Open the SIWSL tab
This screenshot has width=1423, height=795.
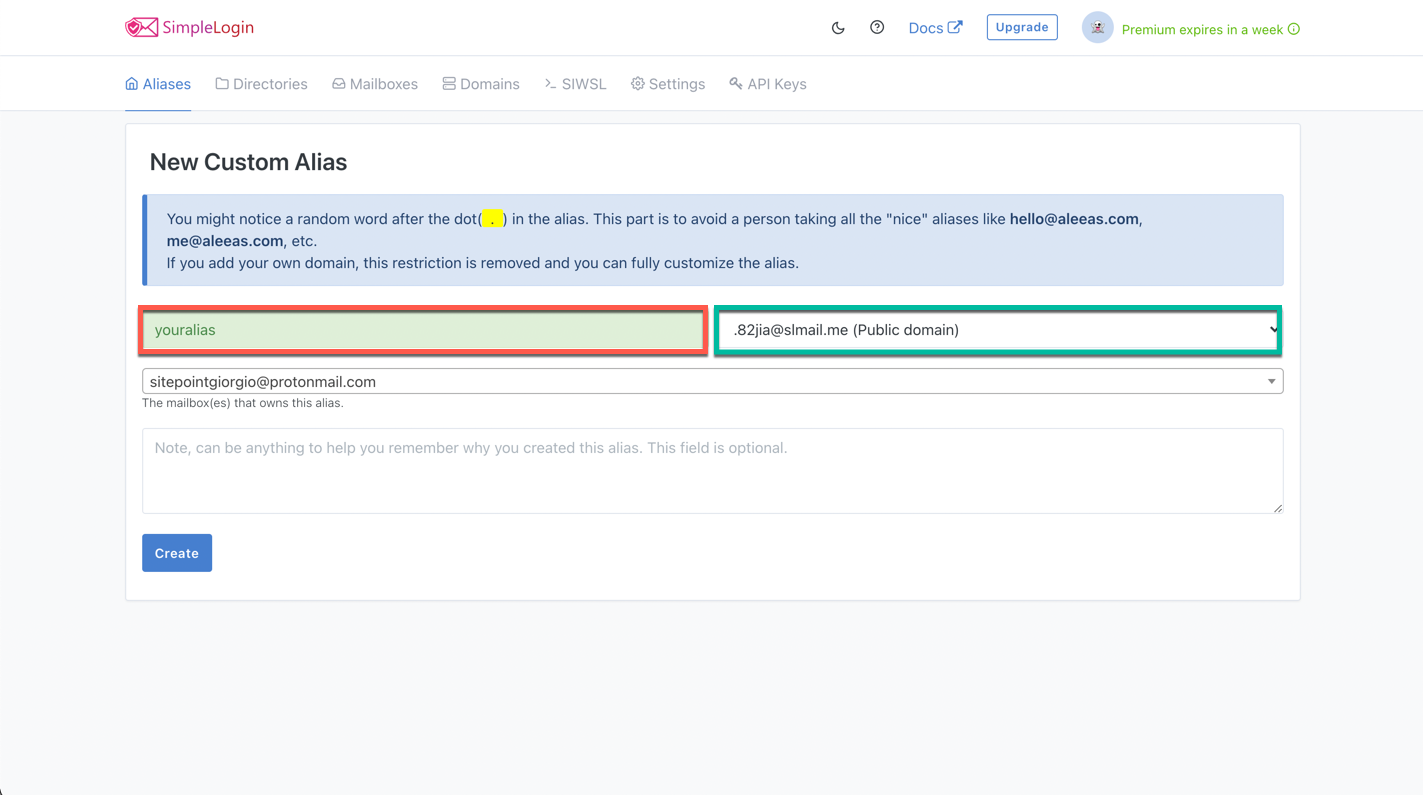tap(576, 84)
